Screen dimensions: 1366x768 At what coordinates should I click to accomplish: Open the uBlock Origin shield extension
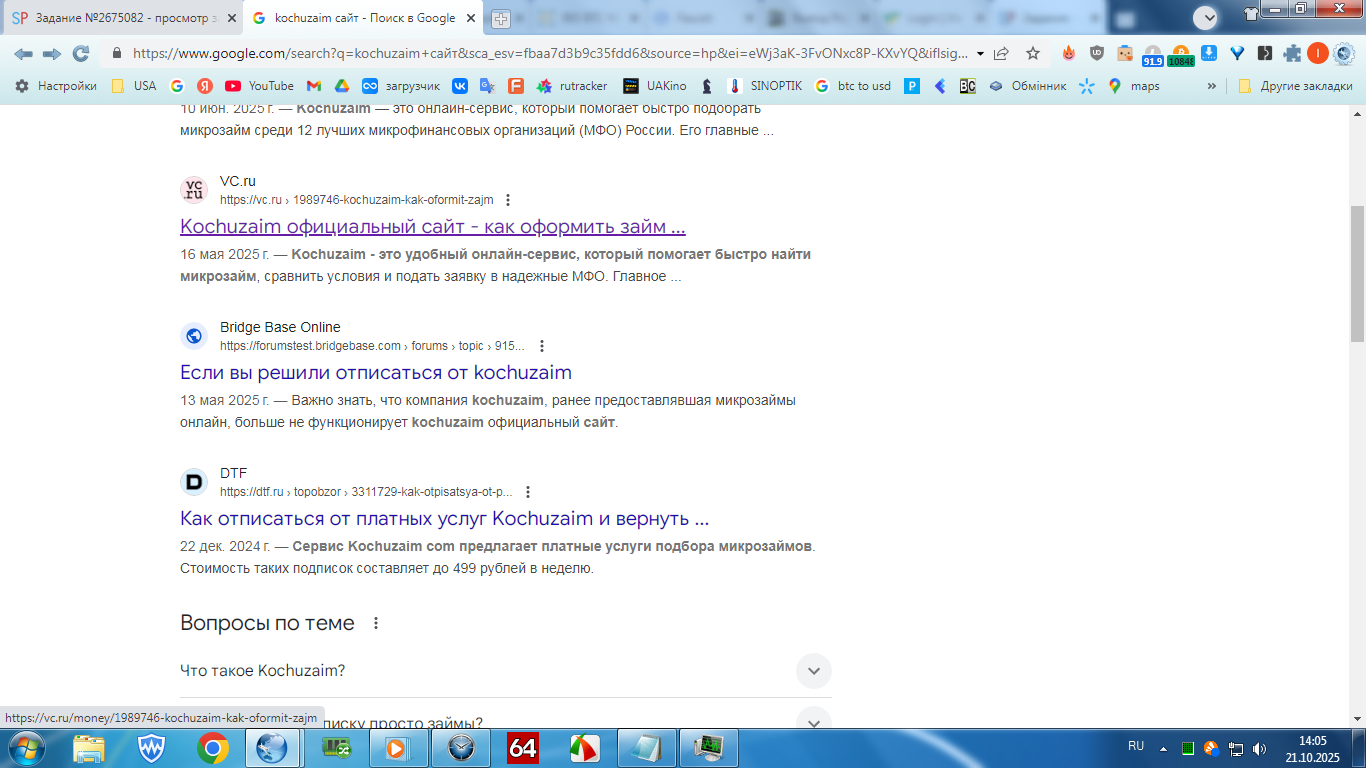point(1097,54)
